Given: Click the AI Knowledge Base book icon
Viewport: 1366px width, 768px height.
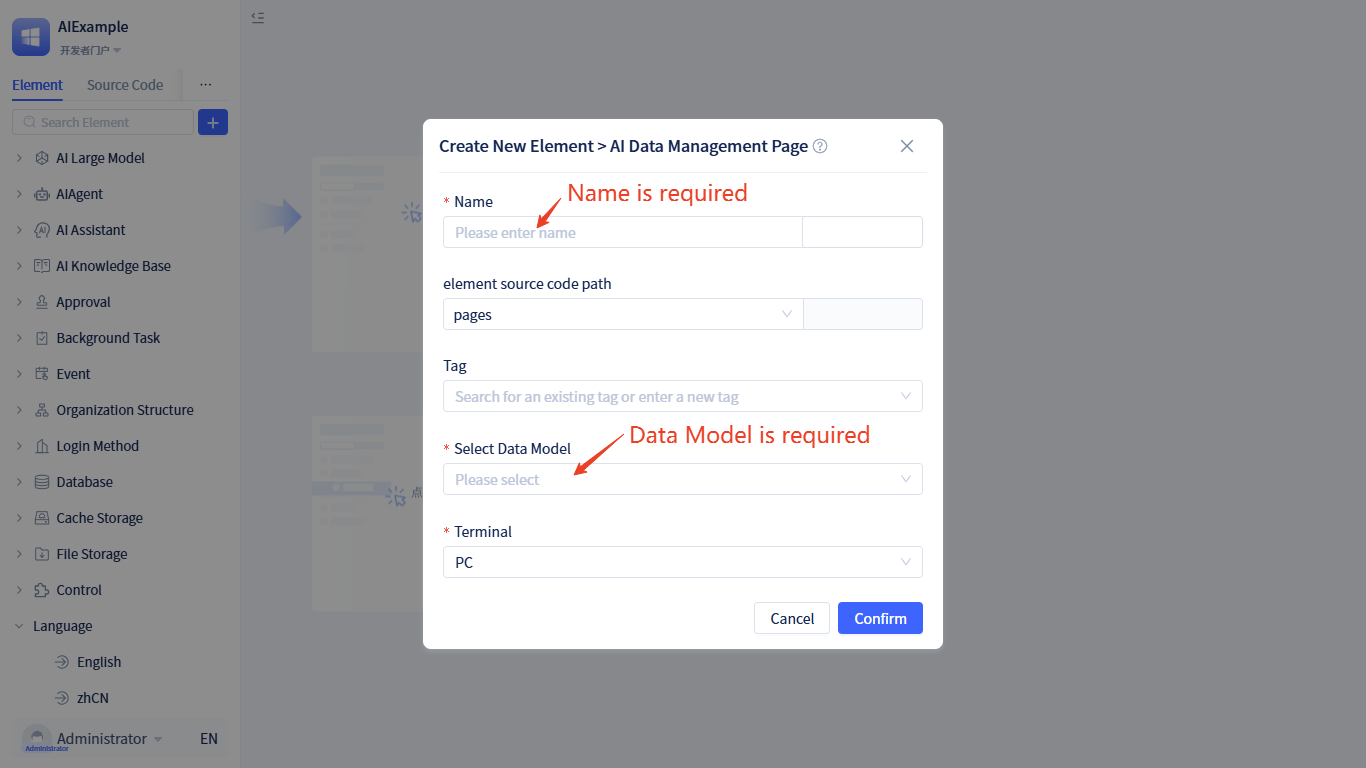Looking at the screenshot, I should pyautogui.click(x=42, y=266).
